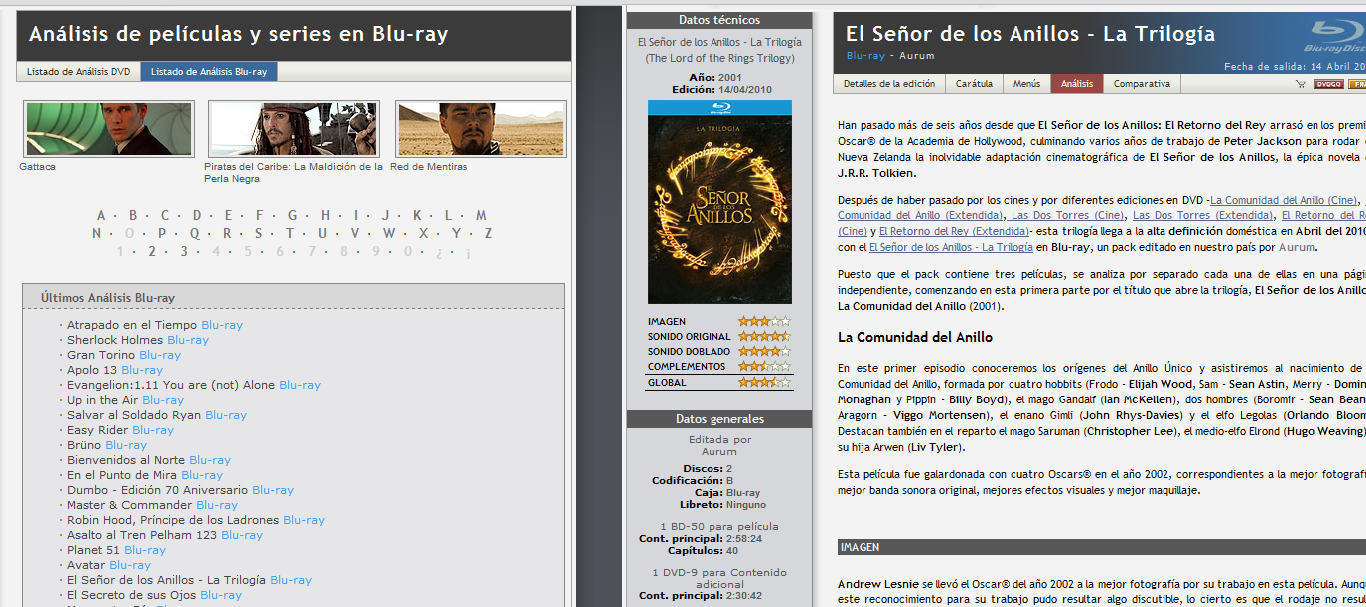This screenshot has height=607, width=1366.
Task: Click the GLOBAL star rating
Action: 764,382
